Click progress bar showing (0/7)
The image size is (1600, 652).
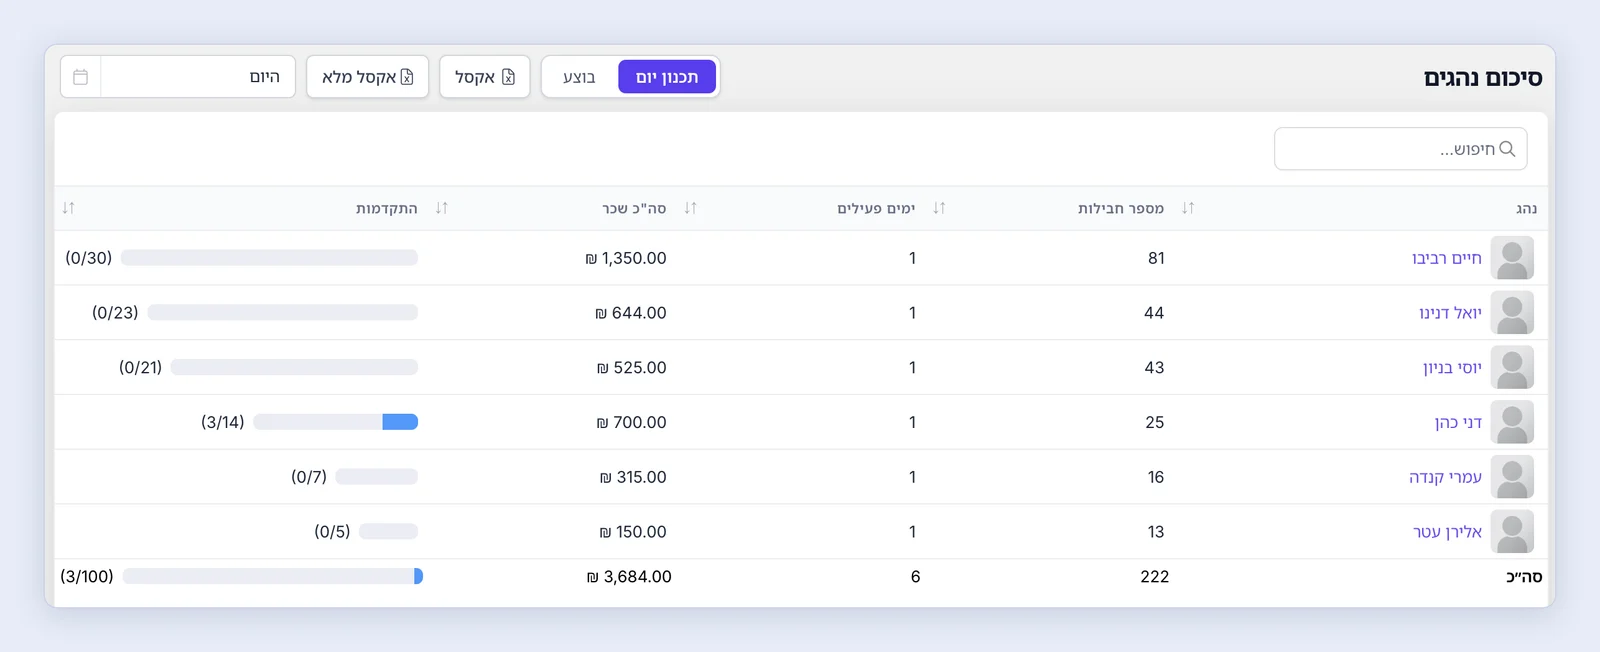pos(377,477)
